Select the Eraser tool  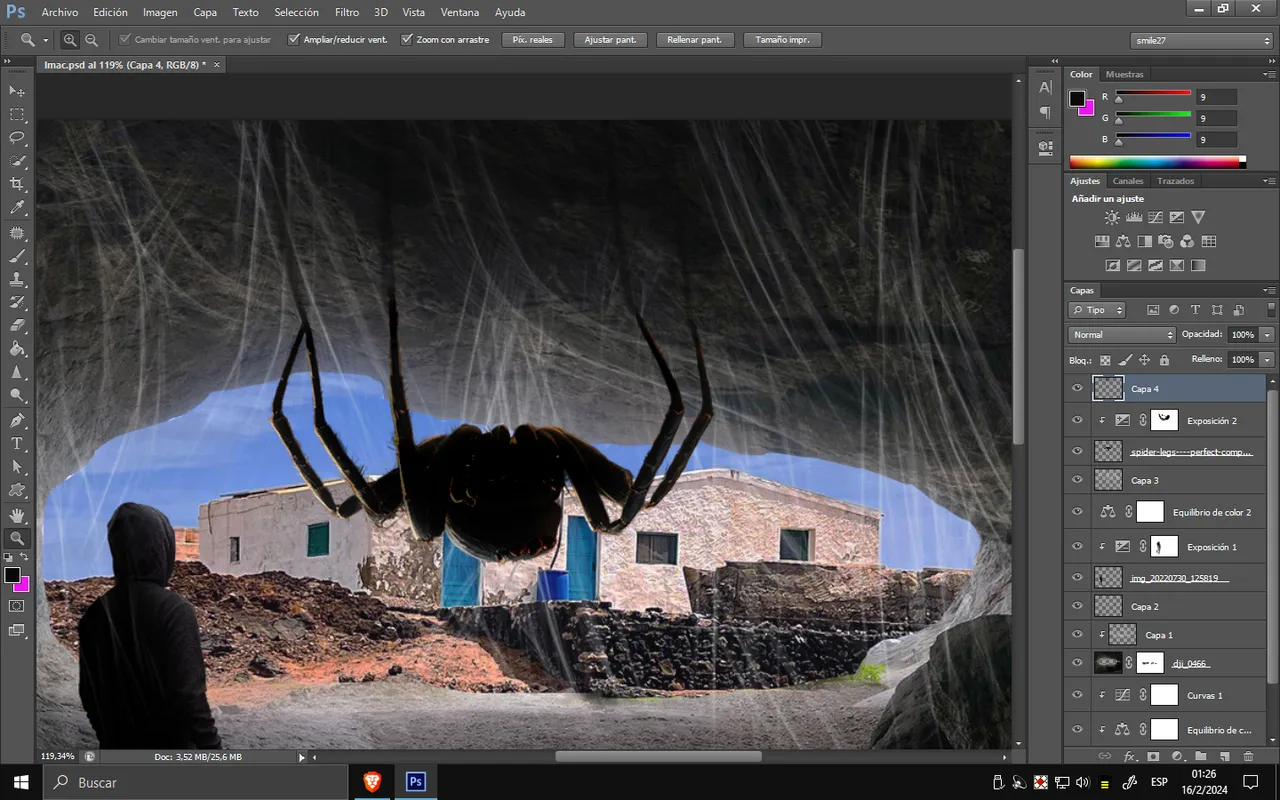(x=17, y=326)
